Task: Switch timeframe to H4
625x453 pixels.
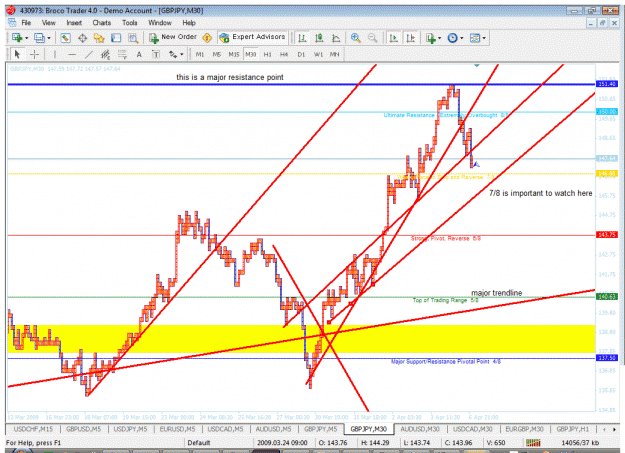Action: point(284,54)
